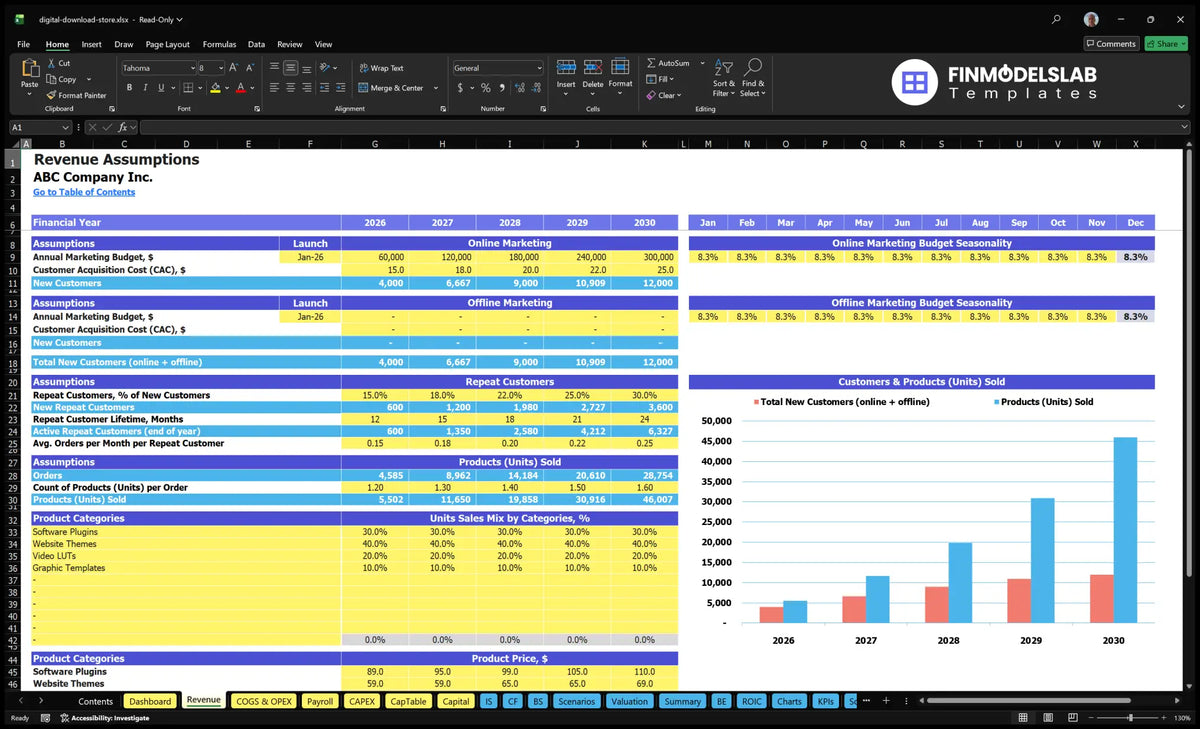Open the Sort & Filter dropdown
Screen dimensions: 1200x729
click(x=724, y=76)
